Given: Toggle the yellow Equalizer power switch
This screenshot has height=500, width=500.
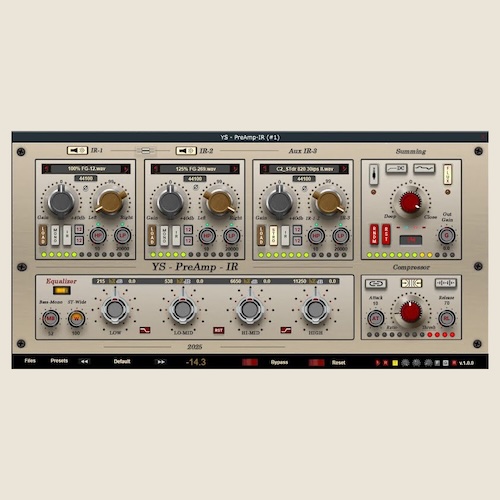Looking at the screenshot, I should click(x=61, y=290).
